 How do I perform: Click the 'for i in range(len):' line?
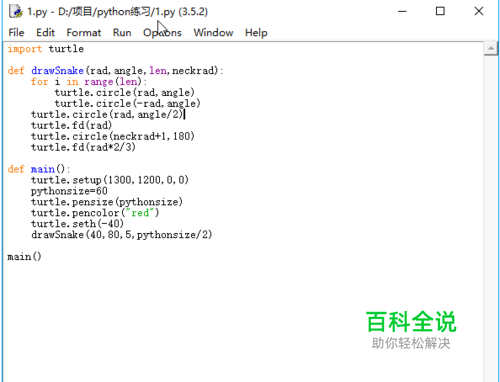tap(89, 82)
